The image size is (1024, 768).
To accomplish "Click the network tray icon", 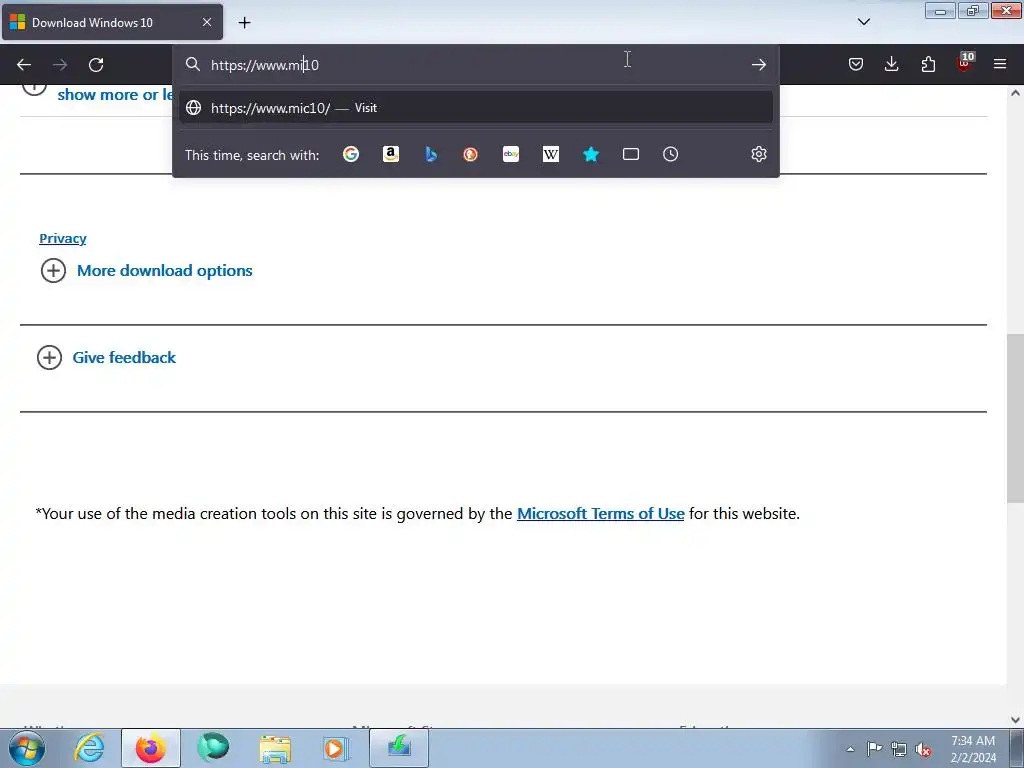I will pos(899,749).
